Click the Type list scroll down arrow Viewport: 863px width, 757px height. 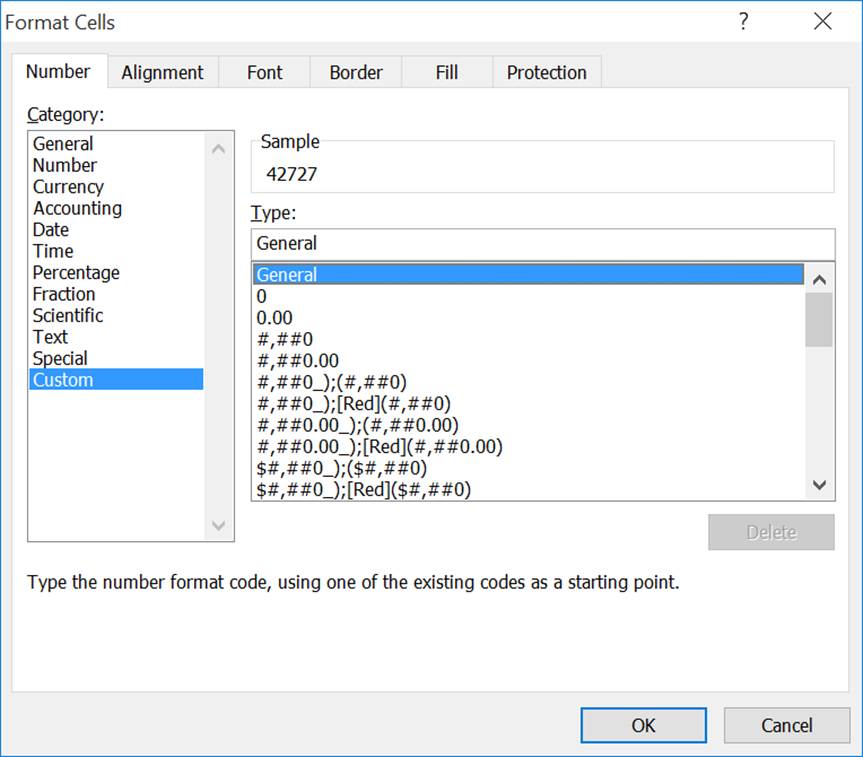(820, 485)
